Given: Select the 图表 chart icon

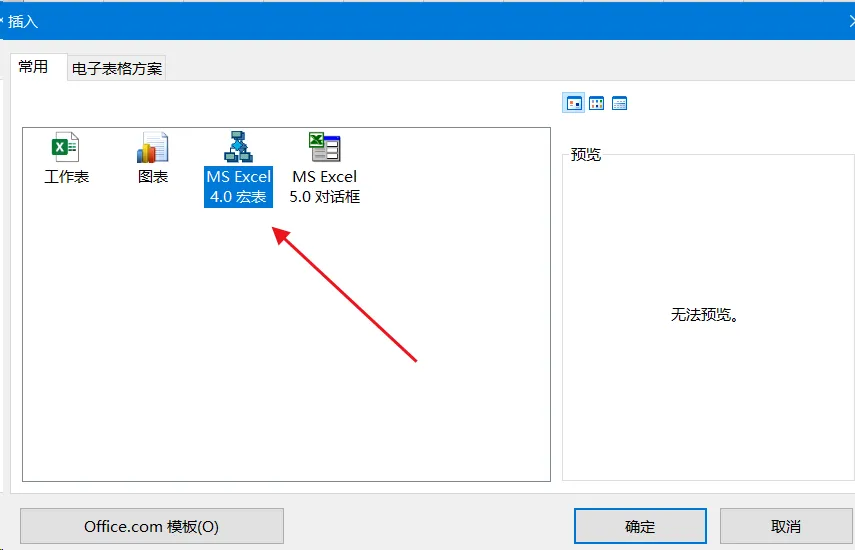Looking at the screenshot, I should (153, 158).
